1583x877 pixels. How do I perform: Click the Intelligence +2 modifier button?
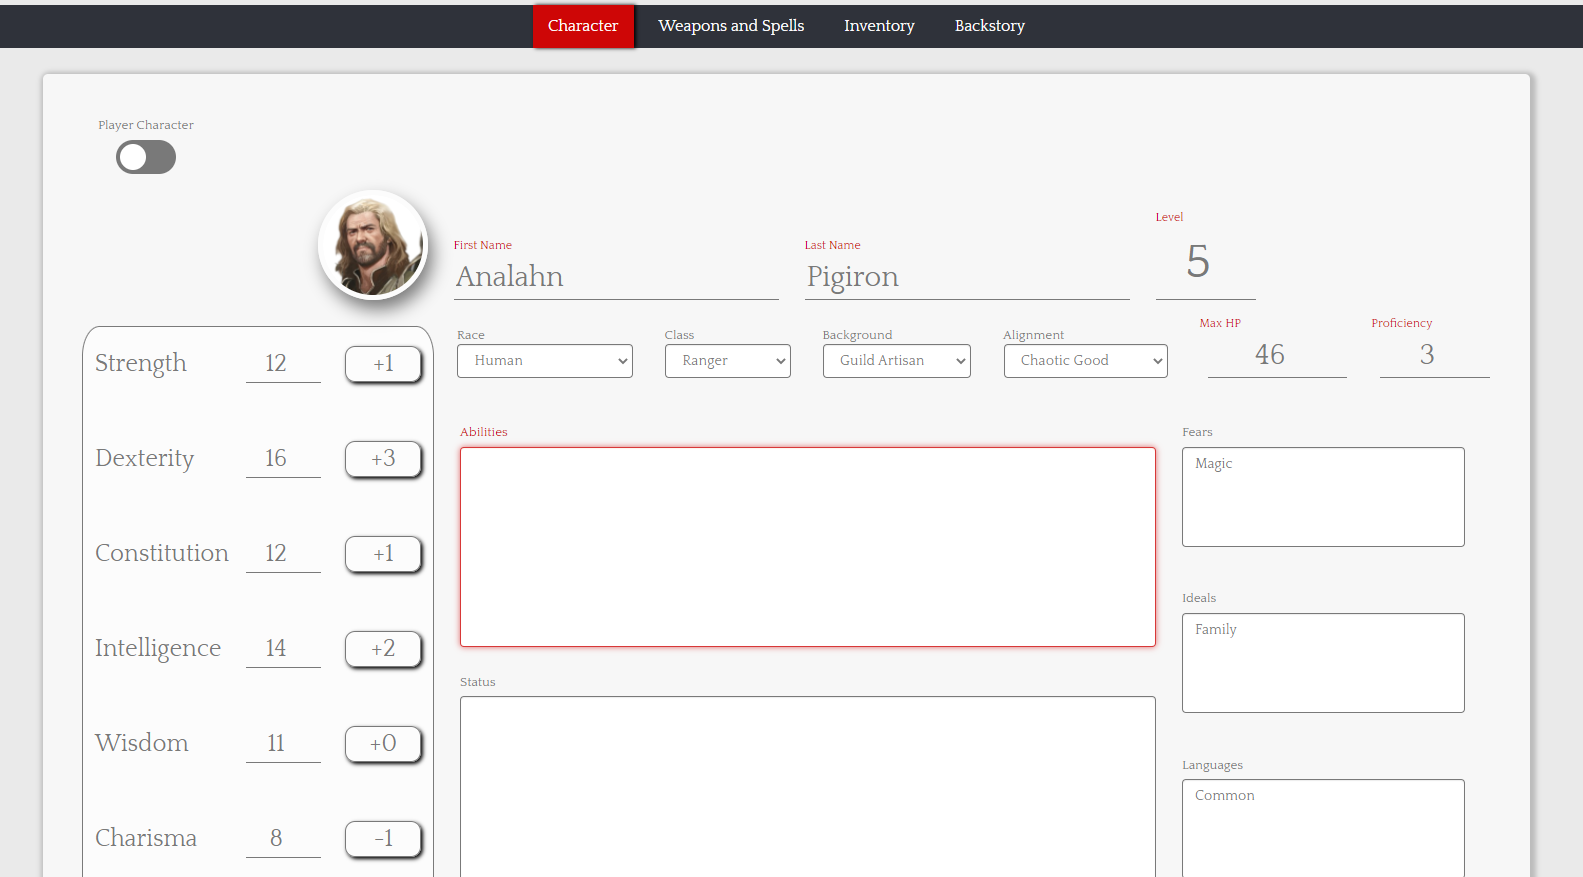pyautogui.click(x=383, y=649)
